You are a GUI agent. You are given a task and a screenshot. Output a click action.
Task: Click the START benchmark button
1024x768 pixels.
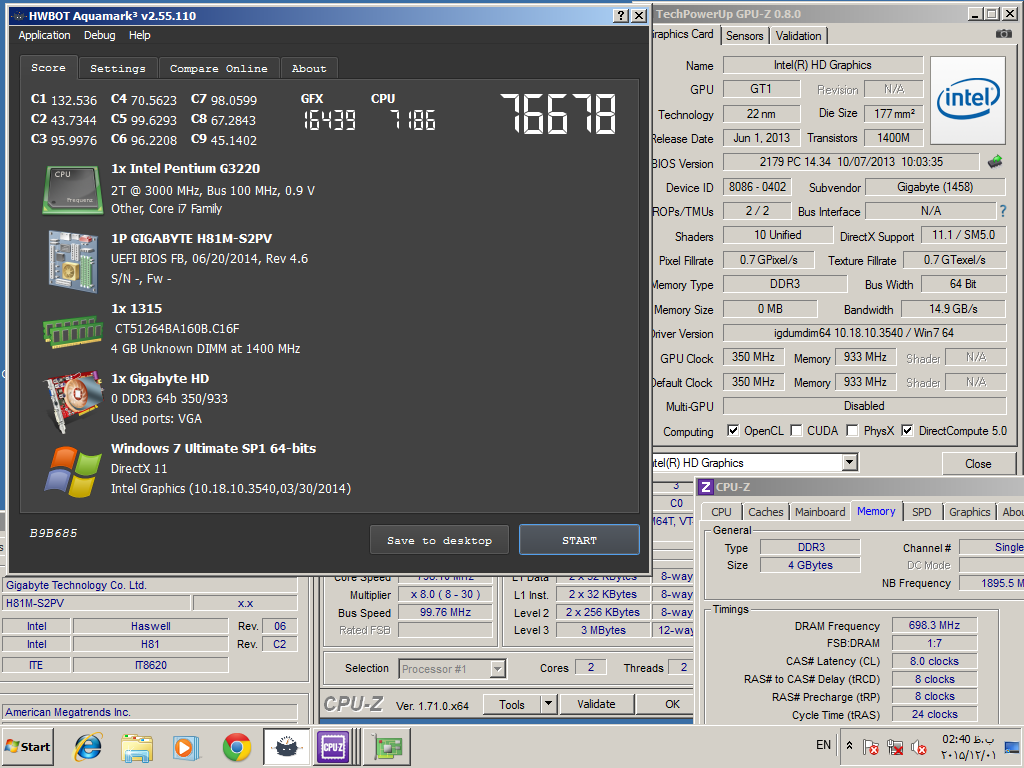click(x=579, y=540)
